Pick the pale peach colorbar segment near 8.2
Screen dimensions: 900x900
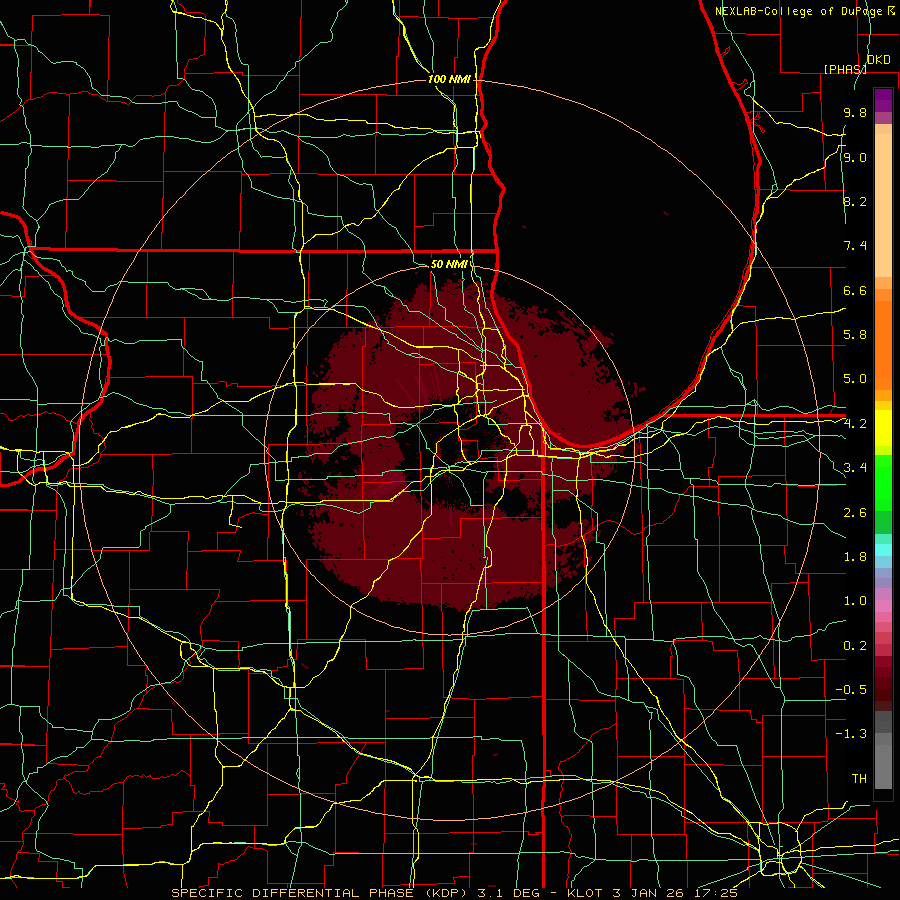pyautogui.click(x=883, y=207)
